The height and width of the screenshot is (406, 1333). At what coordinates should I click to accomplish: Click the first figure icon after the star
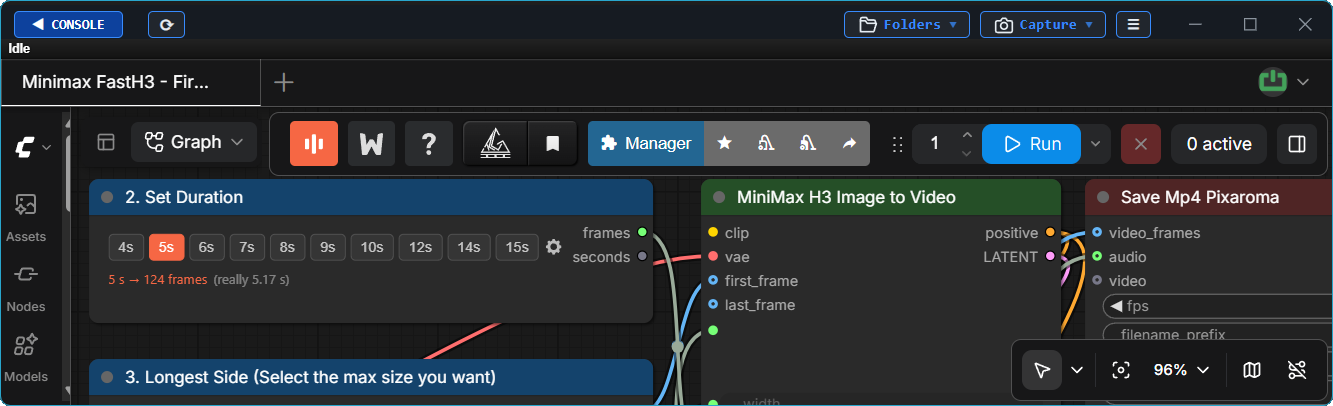tap(767, 144)
